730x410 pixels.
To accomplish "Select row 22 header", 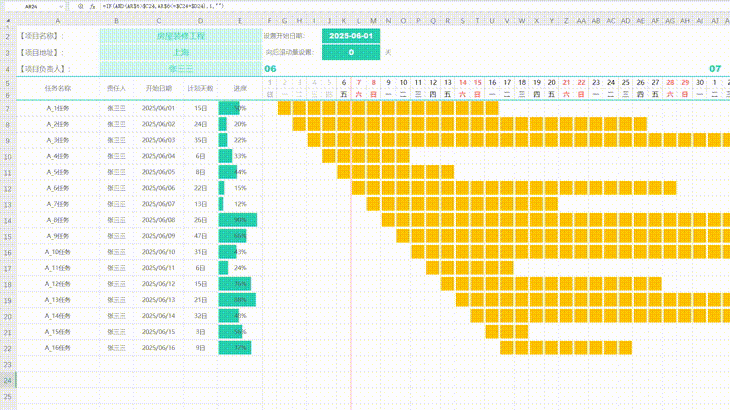I will coord(8,348).
